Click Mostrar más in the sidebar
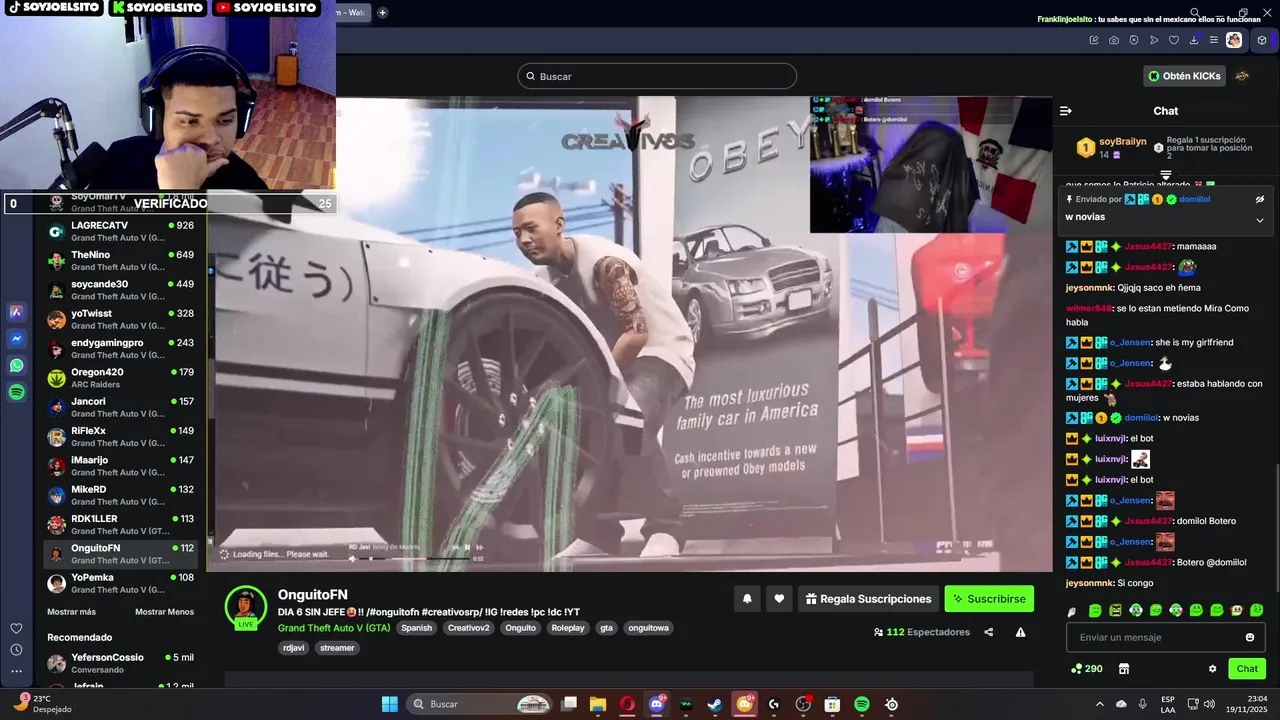This screenshot has width=1280, height=720. click(x=72, y=612)
